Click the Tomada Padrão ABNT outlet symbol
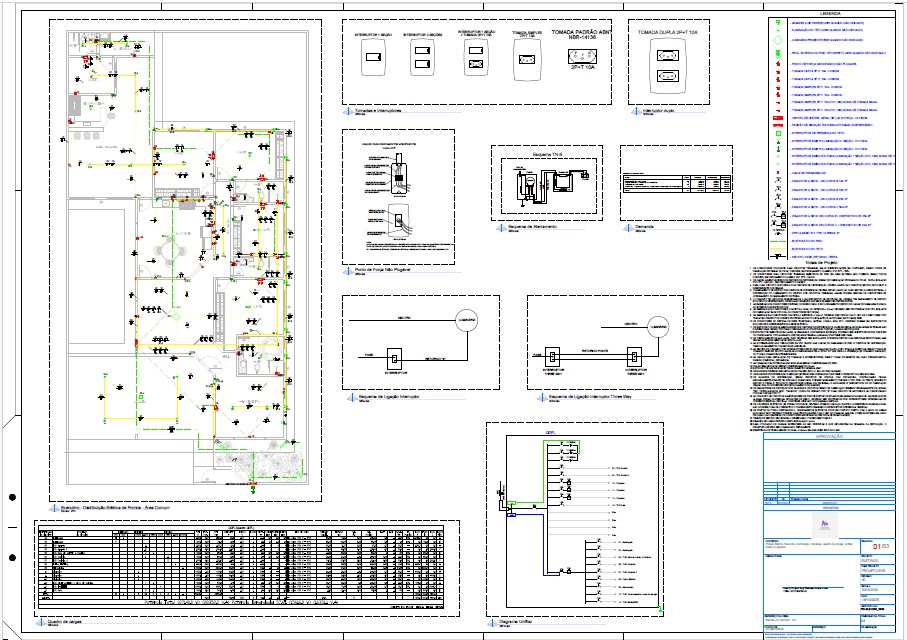The width and height of the screenshot is (907, 640). click(581, 57)
